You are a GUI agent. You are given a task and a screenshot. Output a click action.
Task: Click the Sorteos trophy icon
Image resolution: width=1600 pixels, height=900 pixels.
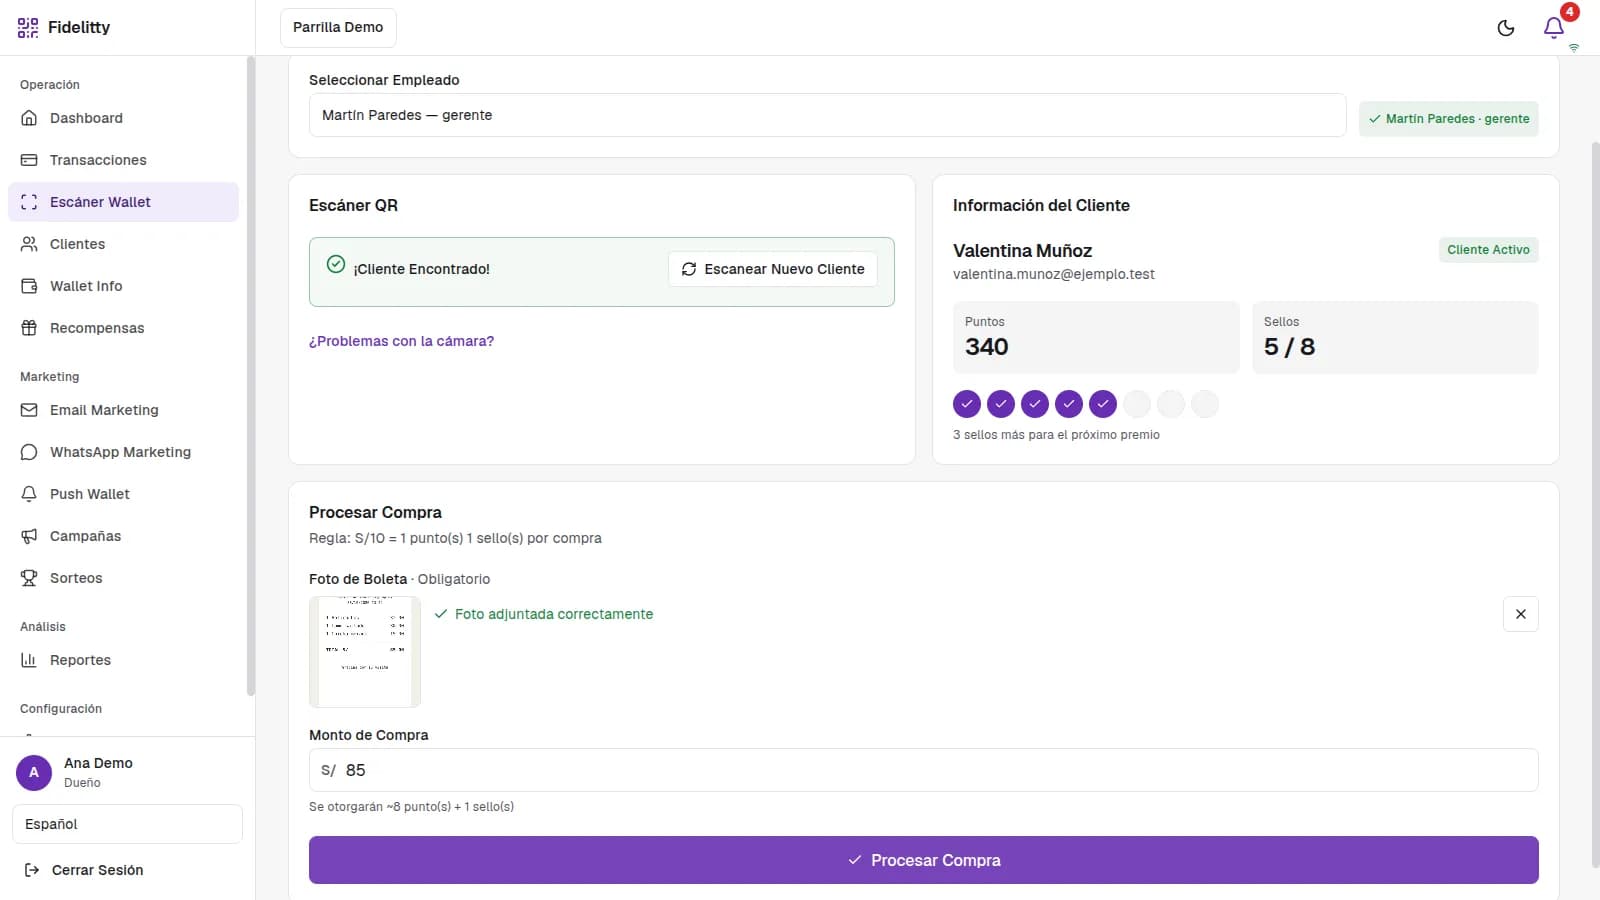pos(29,578)
